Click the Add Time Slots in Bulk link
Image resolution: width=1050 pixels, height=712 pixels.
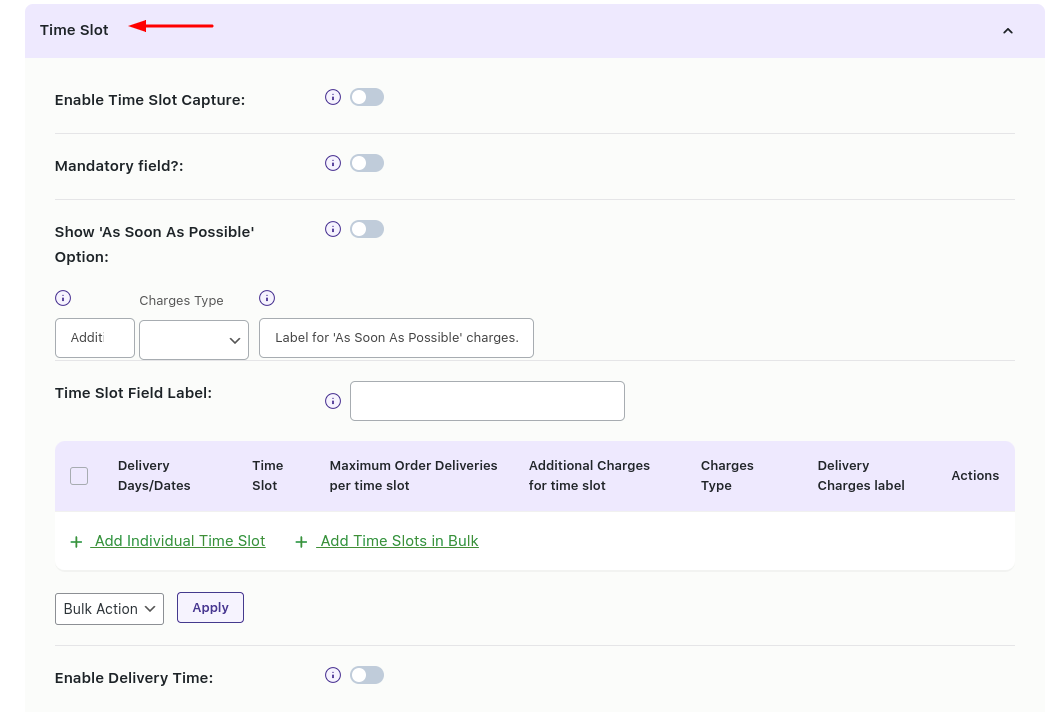click(399, 541)
